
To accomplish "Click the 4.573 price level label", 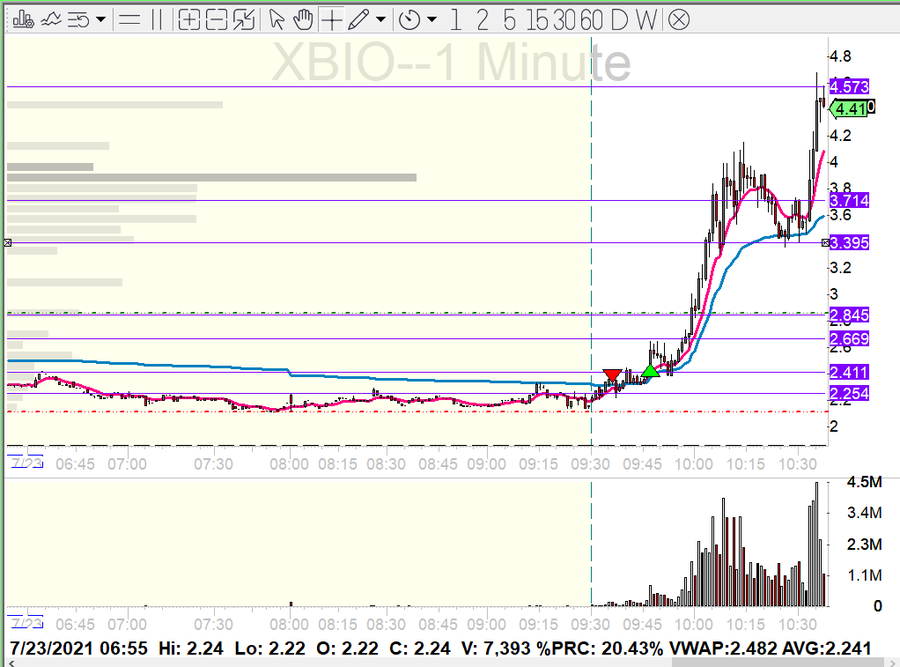I will coord(849,87).
